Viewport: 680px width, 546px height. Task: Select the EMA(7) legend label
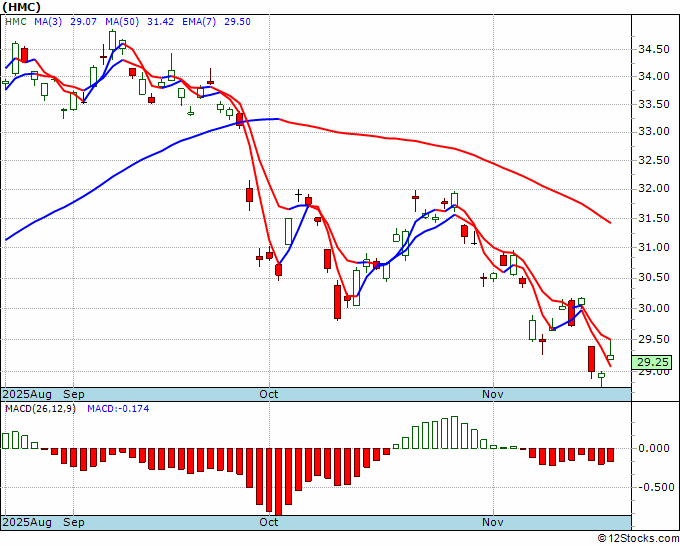click(x=199, y=22)
